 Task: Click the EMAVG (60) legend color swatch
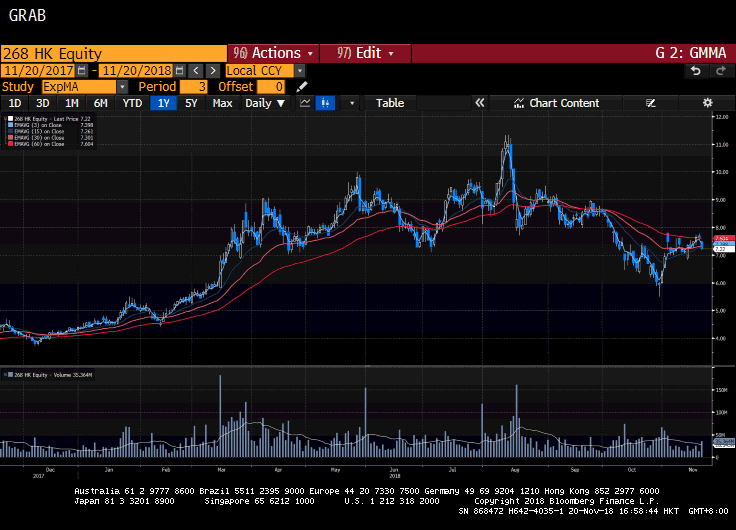[10, 144]
